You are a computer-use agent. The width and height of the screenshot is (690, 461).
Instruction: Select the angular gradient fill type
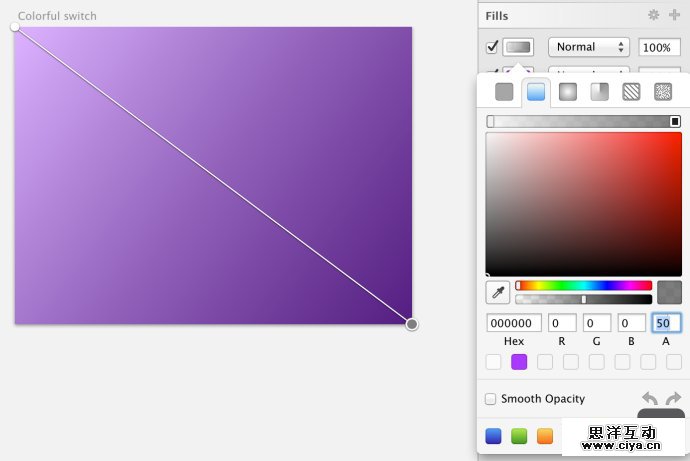click(599, 92)
